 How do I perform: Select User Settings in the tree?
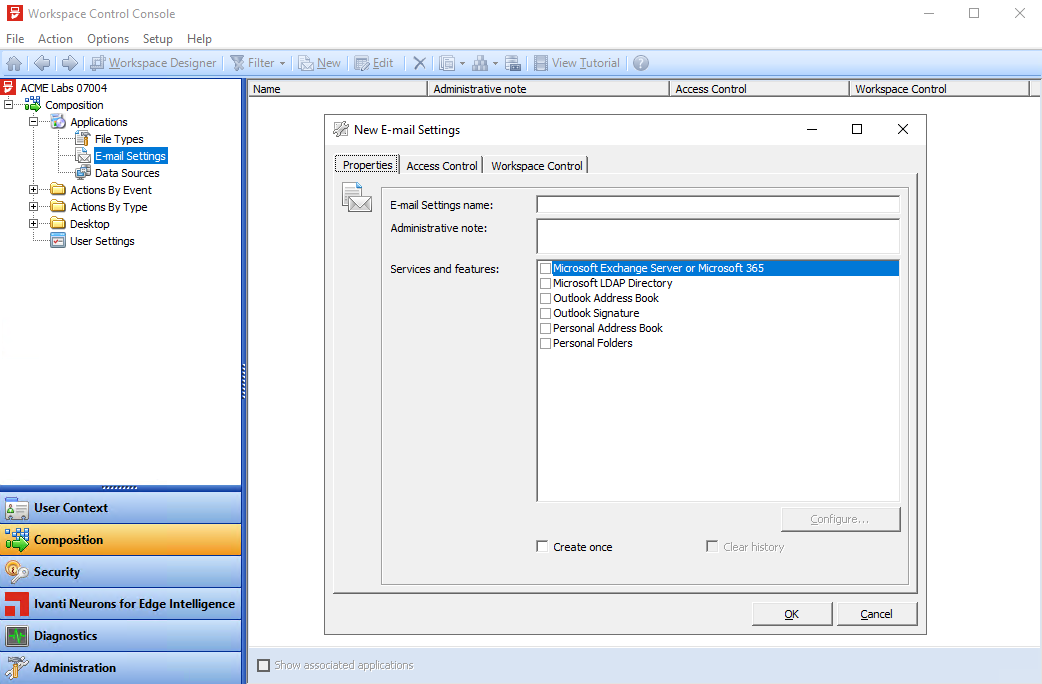[102, 241]
